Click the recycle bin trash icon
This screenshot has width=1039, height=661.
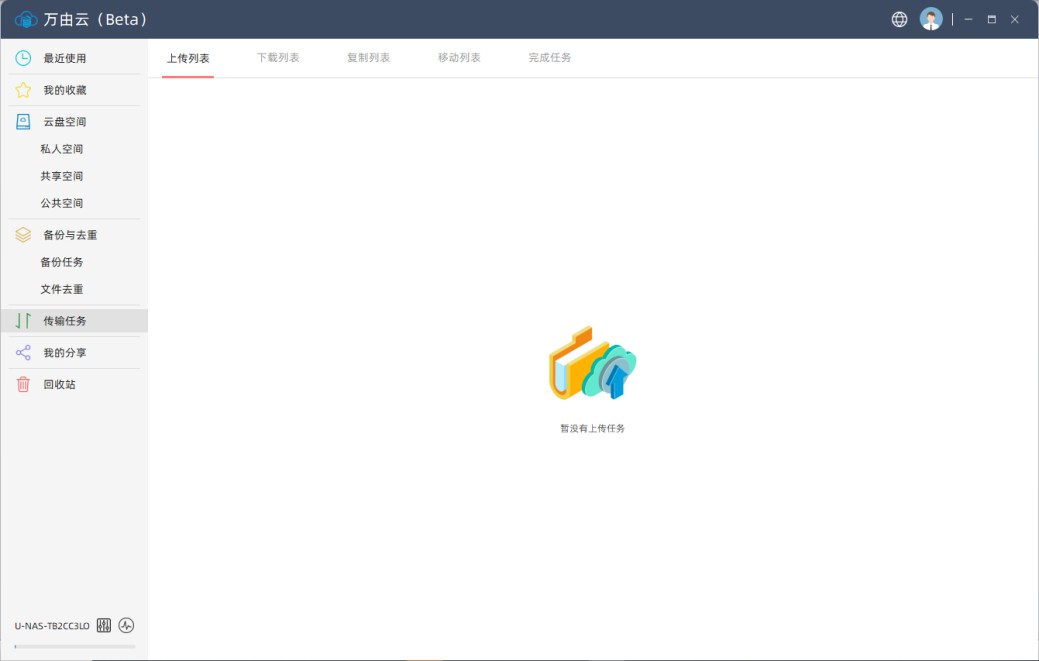click(23, 384)
